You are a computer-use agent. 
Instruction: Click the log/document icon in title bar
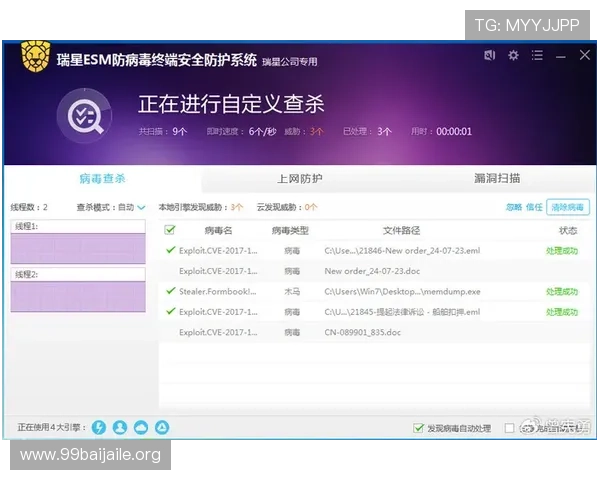pos(489,55)
